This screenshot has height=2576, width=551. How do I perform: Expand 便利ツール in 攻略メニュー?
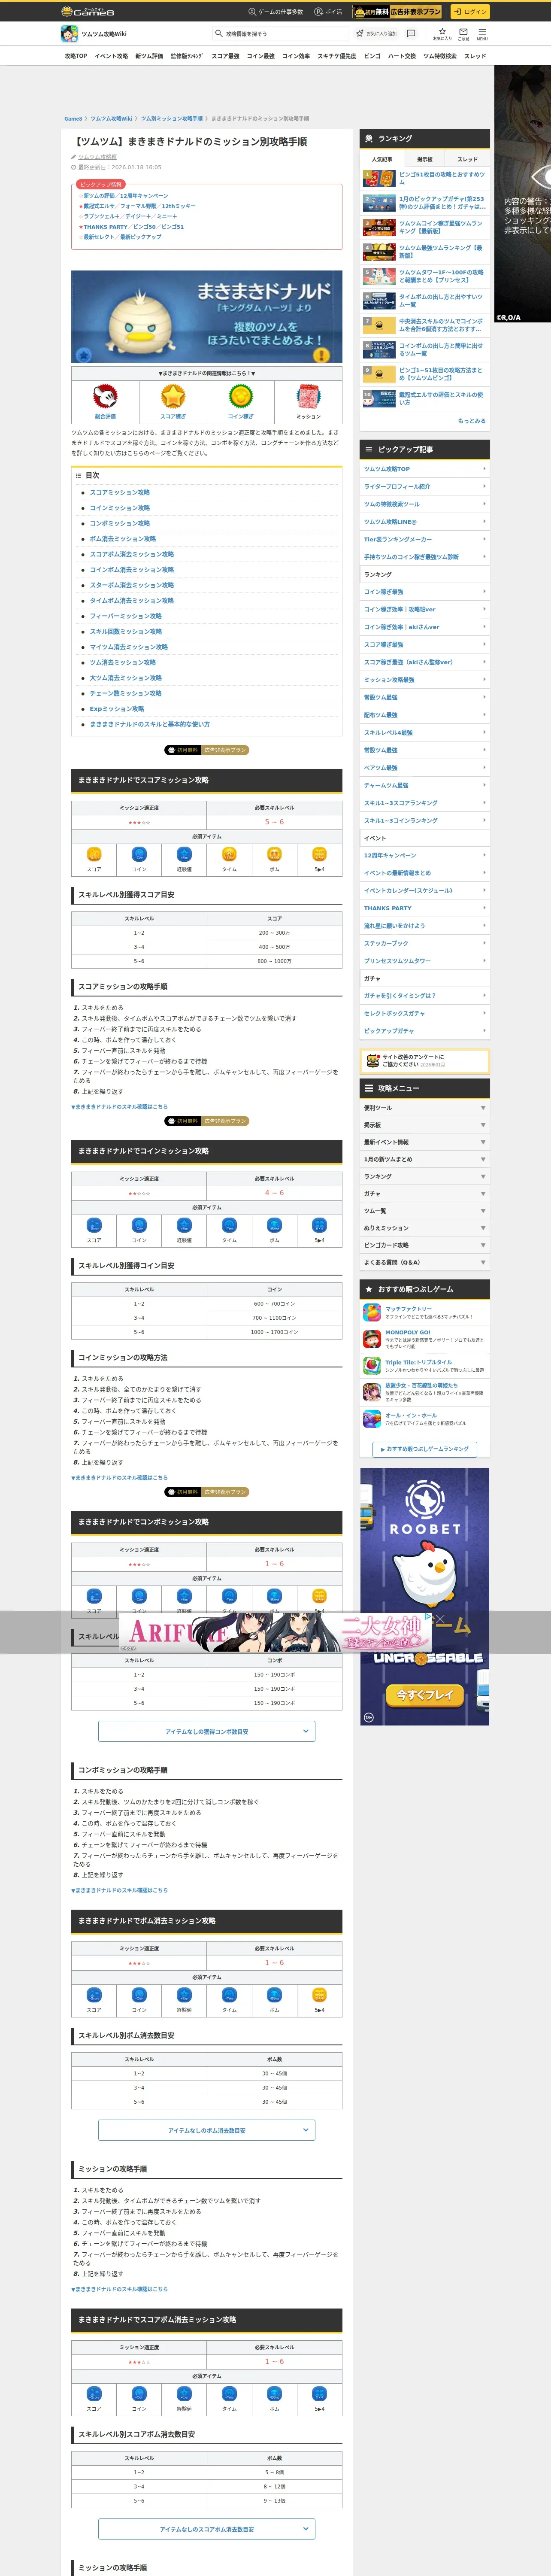click(x=425, y=1108)
